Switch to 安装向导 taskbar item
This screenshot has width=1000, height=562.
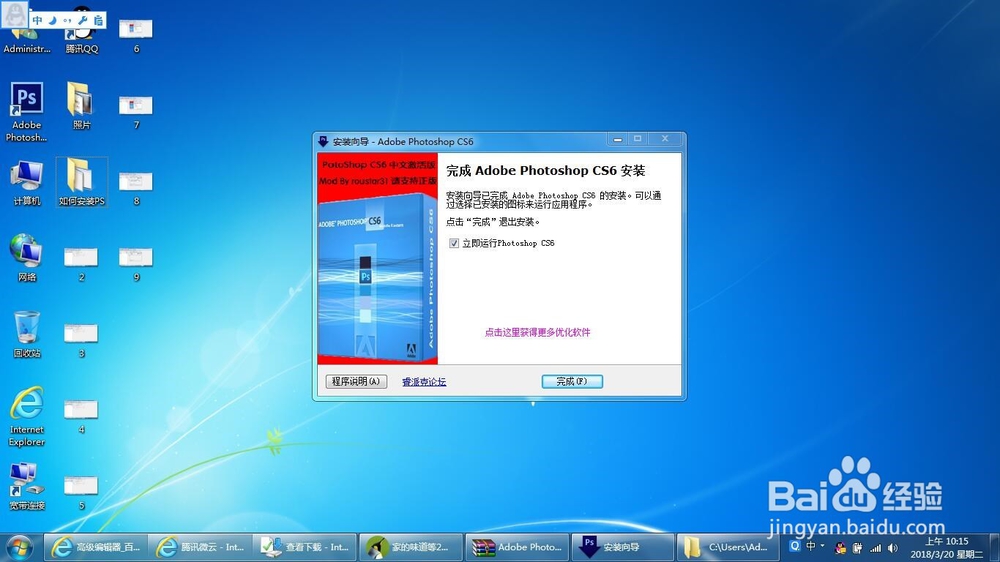(x=622, y=547)
